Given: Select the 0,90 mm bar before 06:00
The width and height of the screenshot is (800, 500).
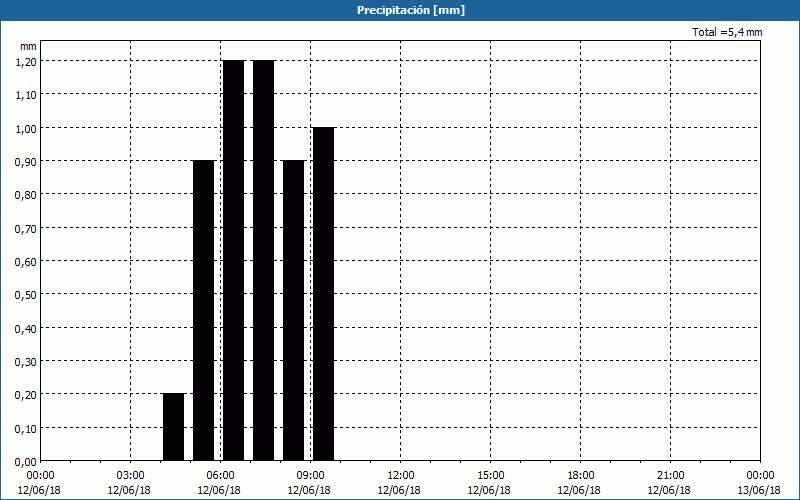Looking at the screenshot, I should pos(204,311).
